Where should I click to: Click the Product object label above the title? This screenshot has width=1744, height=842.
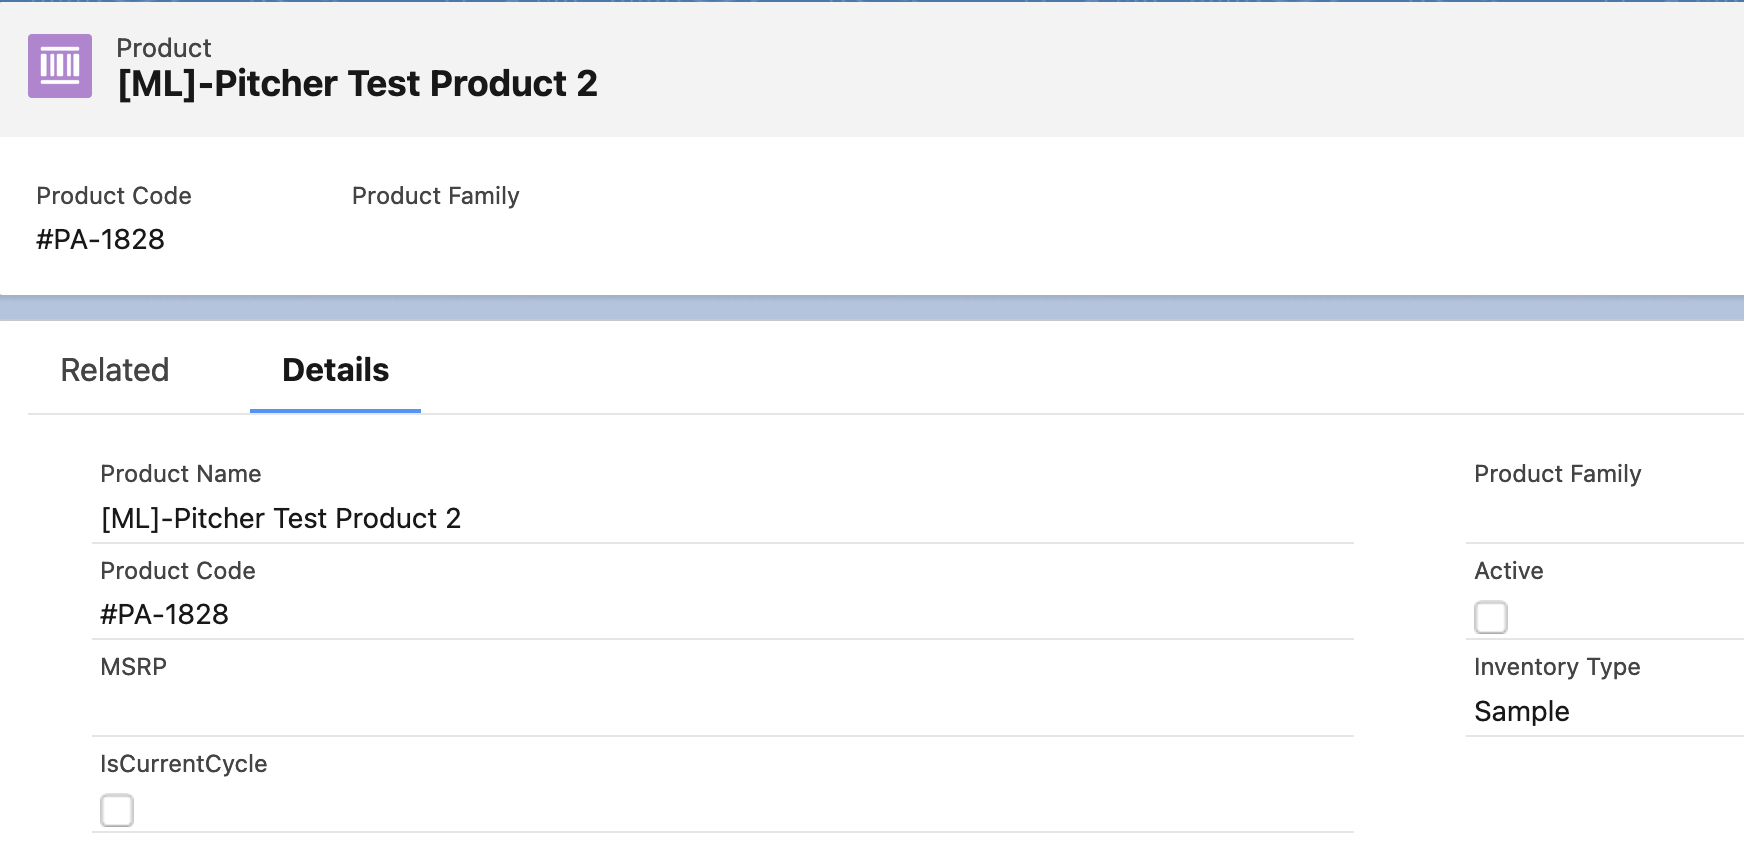[164, 48]
